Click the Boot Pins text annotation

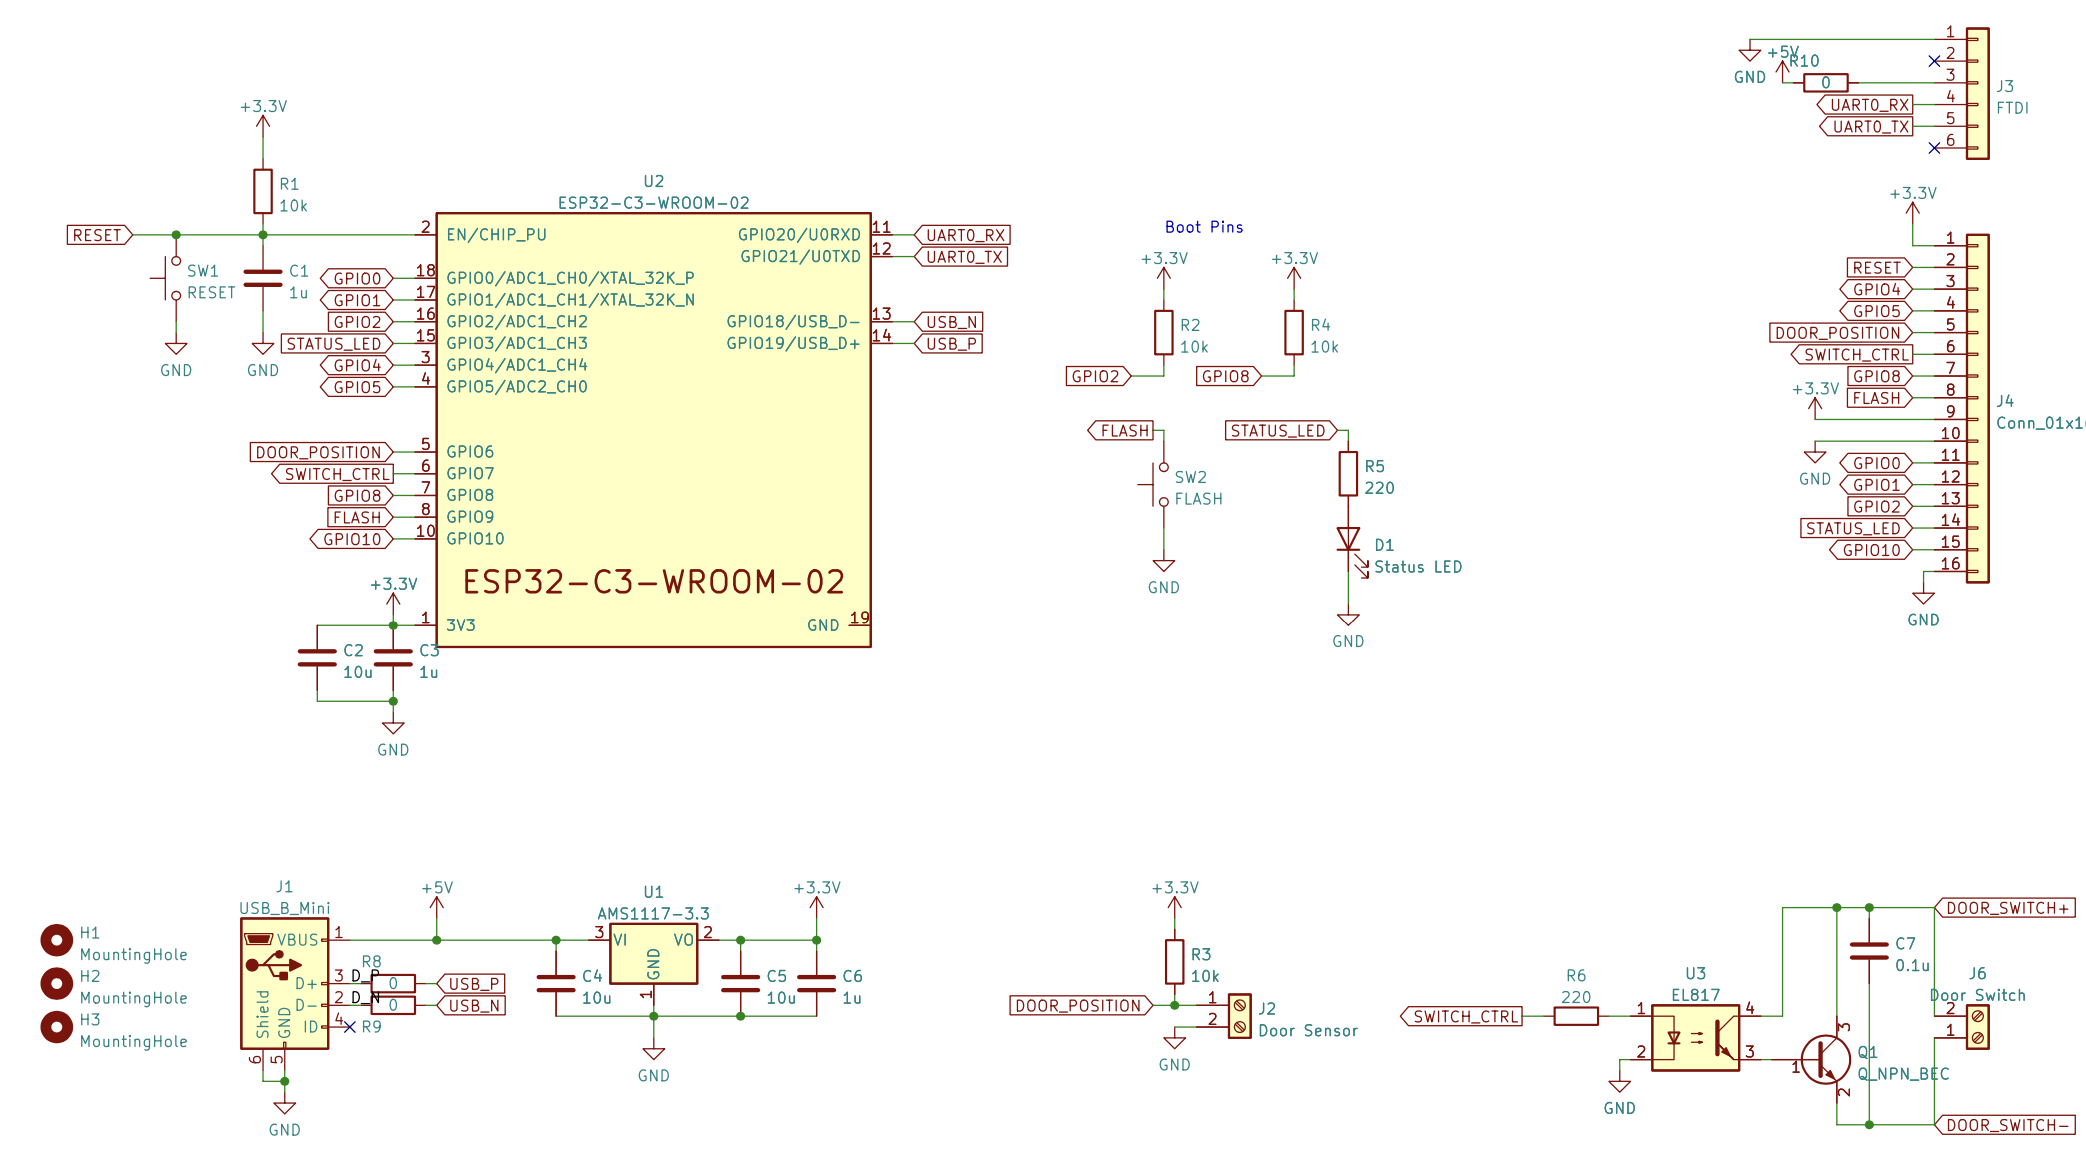point(1204,227)
